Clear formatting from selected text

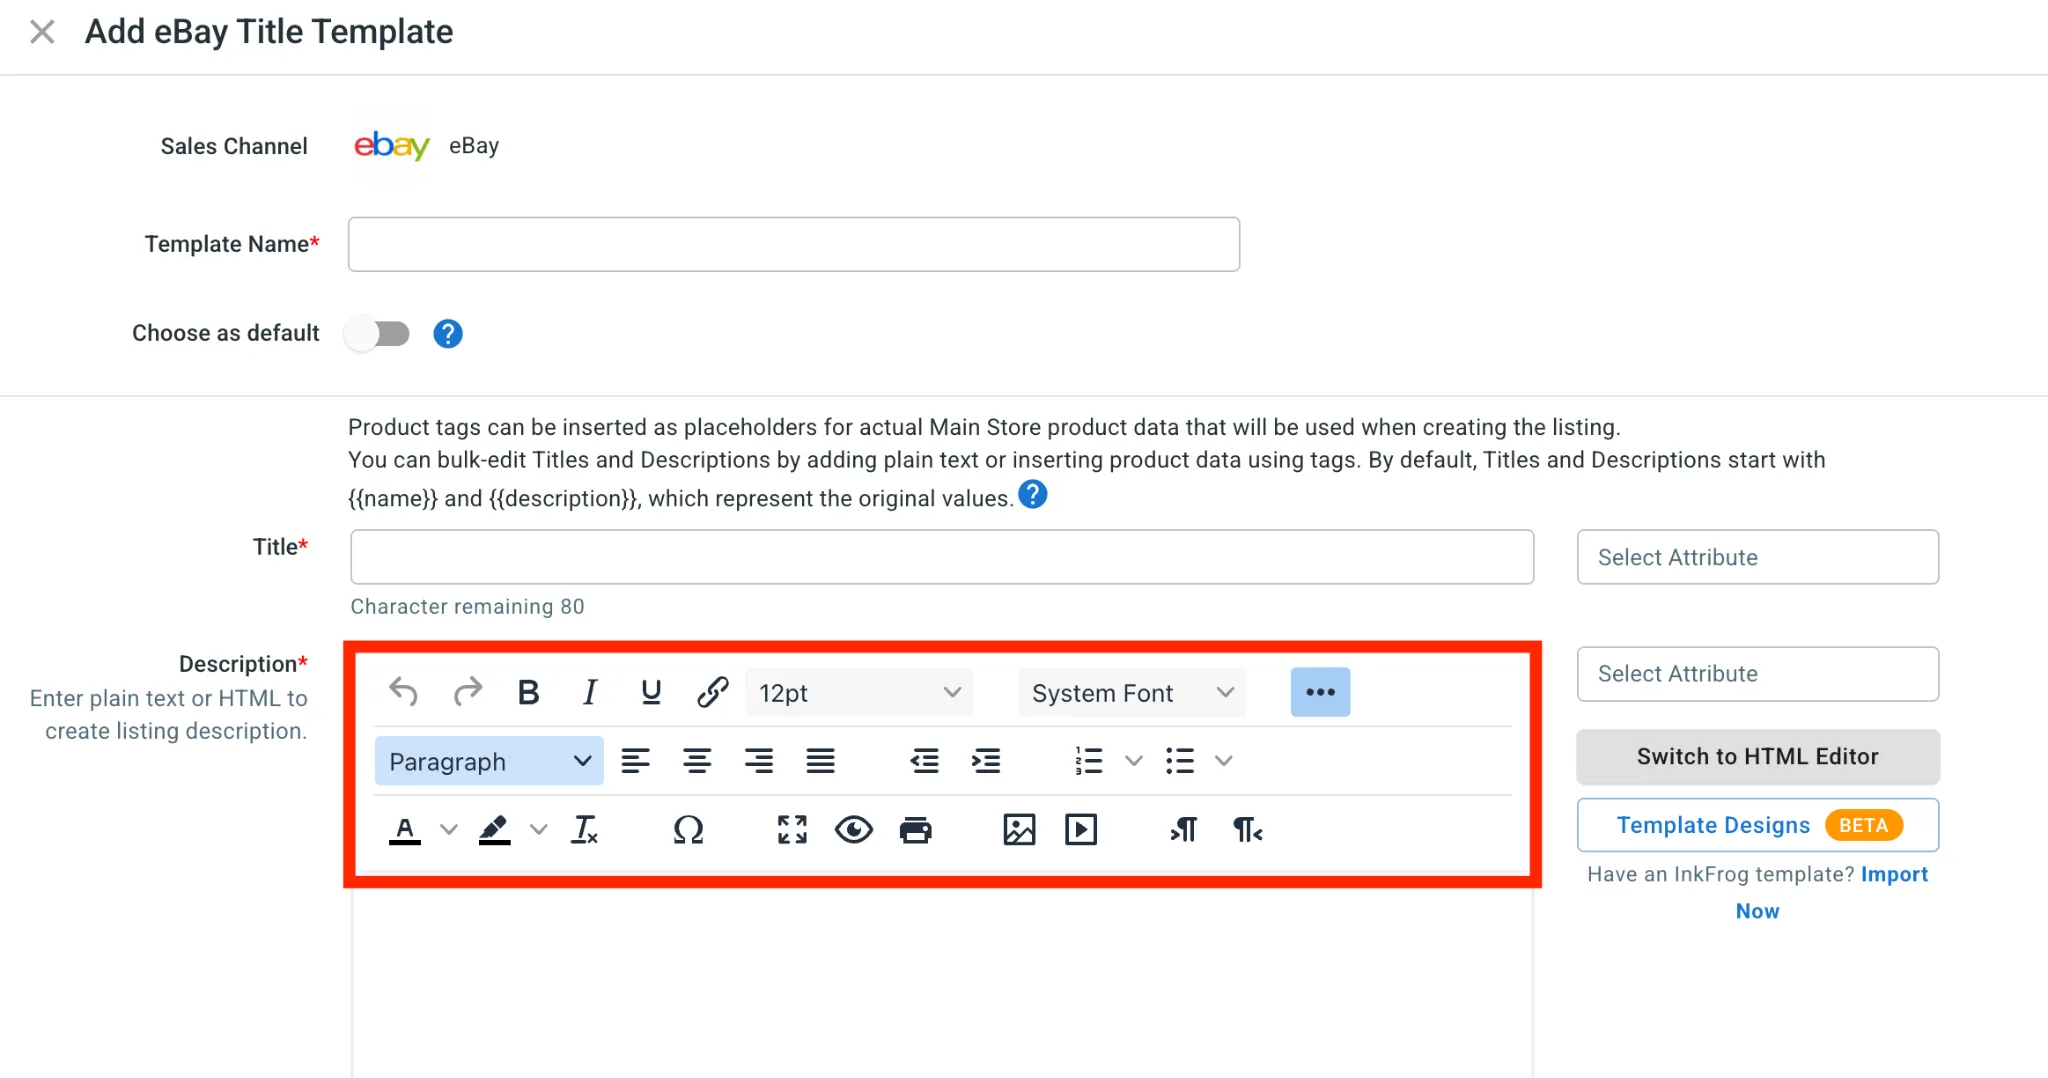tap(584, 830)
